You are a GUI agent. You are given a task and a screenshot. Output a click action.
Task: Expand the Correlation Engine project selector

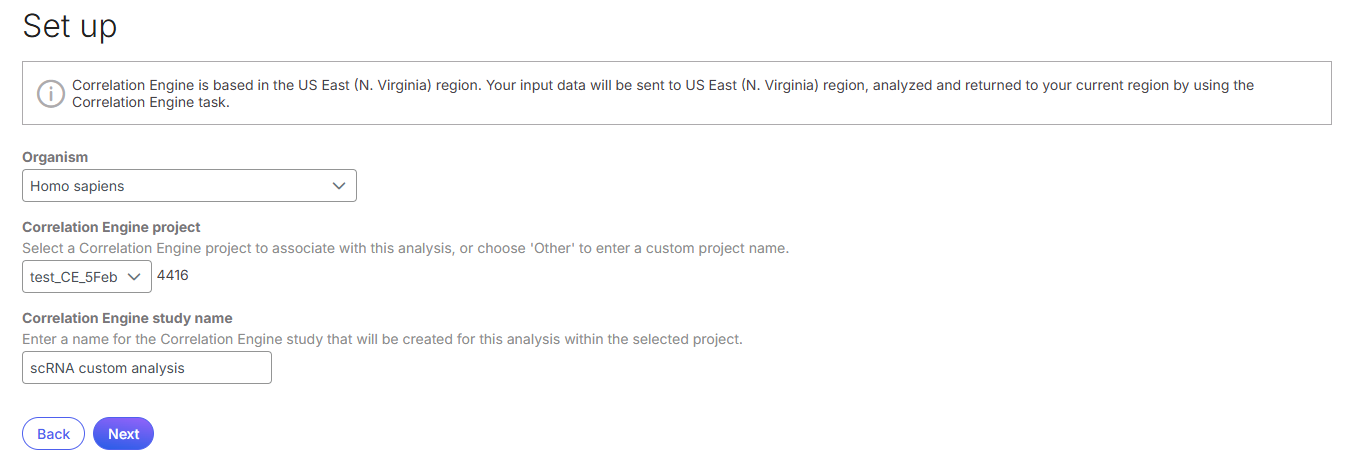pos(87,277)
